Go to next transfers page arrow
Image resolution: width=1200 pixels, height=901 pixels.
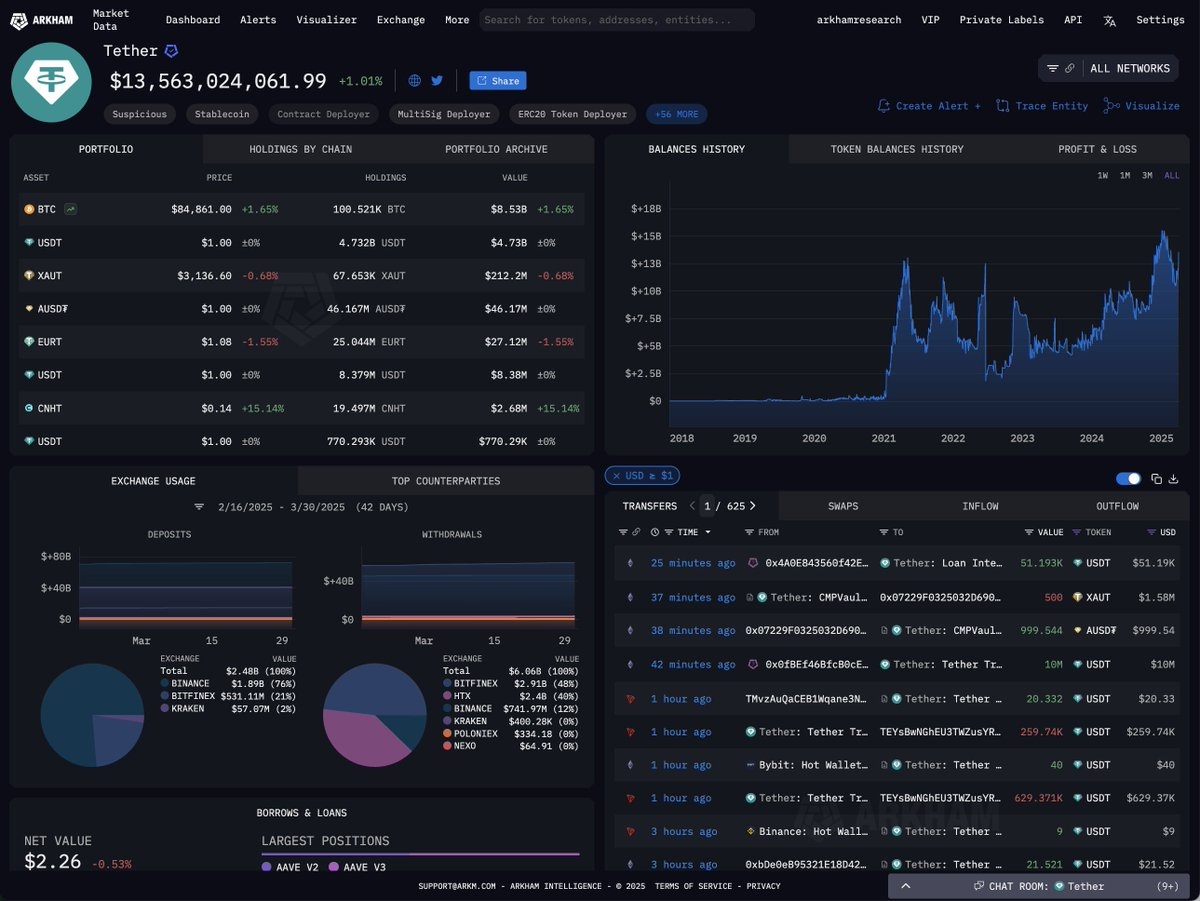[x=753, y=506]
